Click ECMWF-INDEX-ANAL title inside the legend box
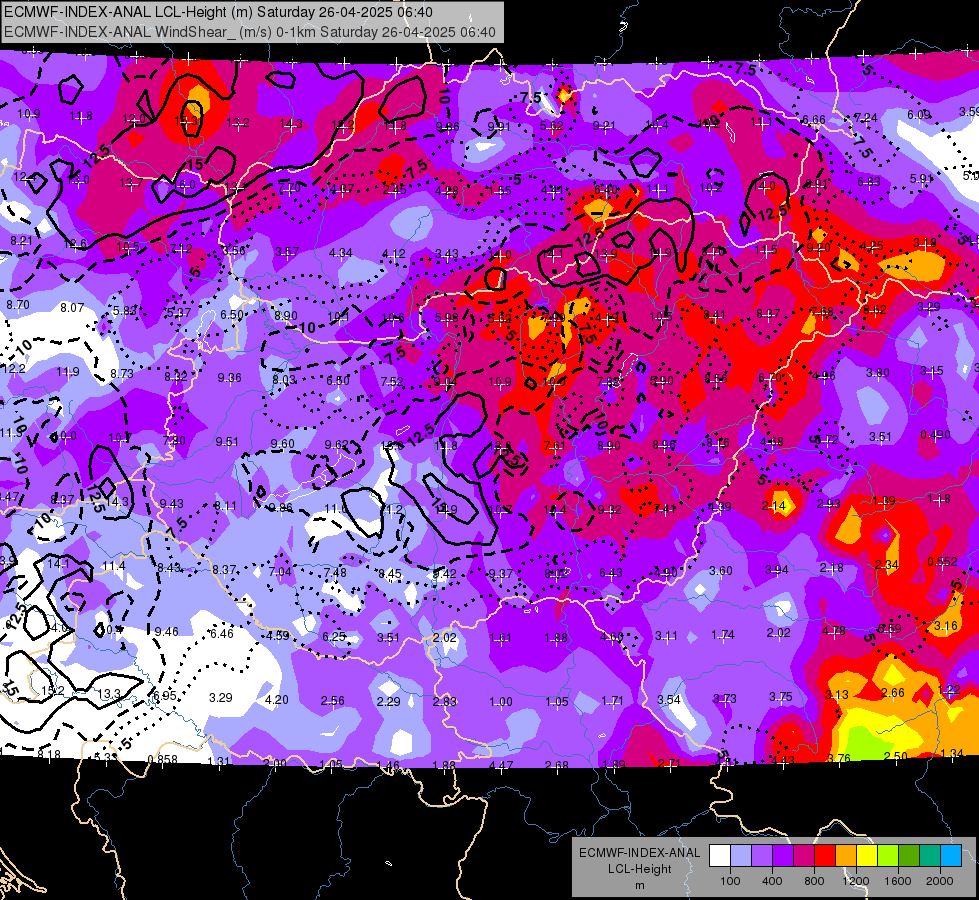 point(639,853)
